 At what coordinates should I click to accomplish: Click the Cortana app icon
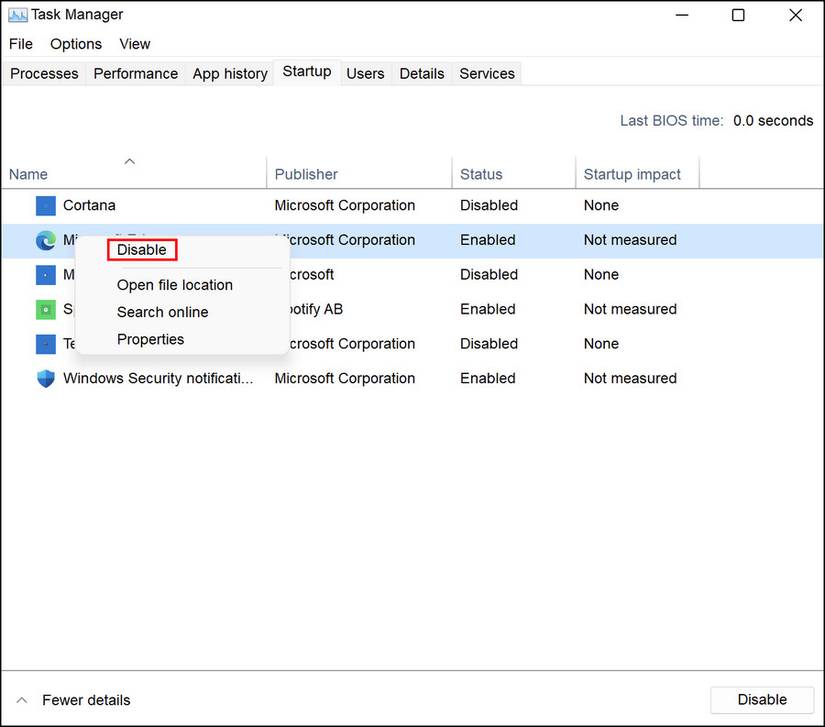tap(45, 205)
